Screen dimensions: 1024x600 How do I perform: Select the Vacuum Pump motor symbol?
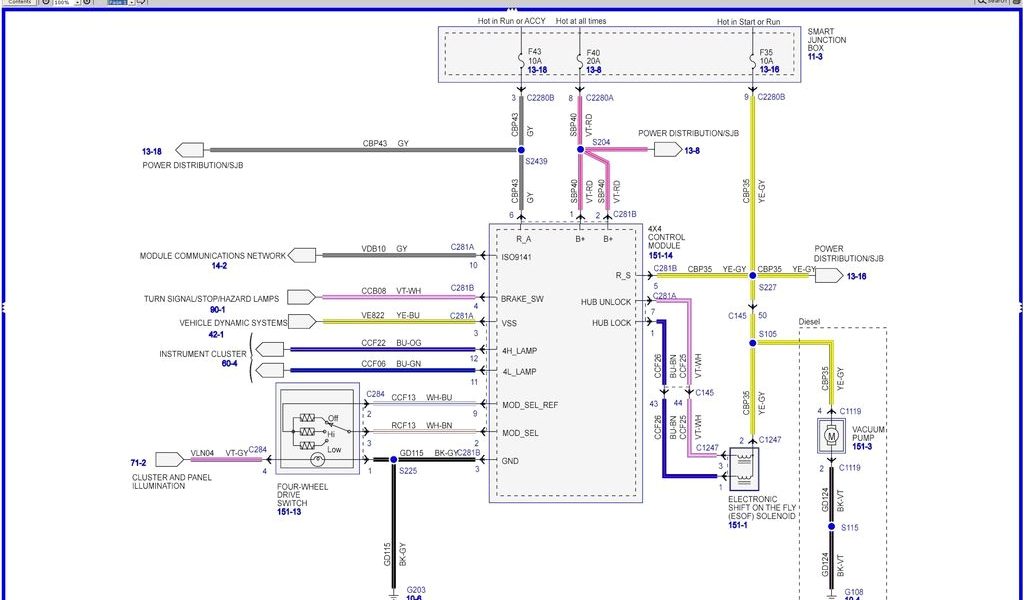coord(830,436)
